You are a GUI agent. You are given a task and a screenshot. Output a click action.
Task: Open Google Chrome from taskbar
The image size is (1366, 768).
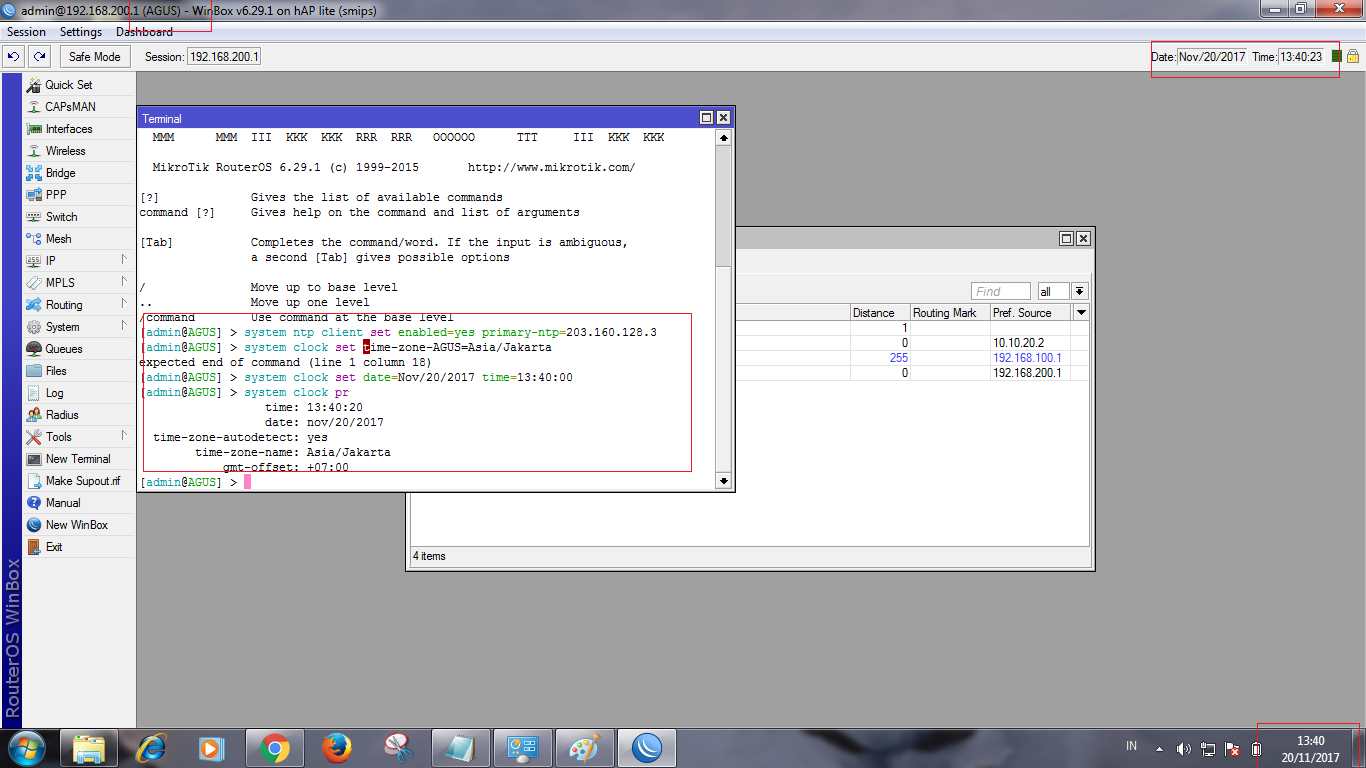pyautogui.click(x=274, y=748)
